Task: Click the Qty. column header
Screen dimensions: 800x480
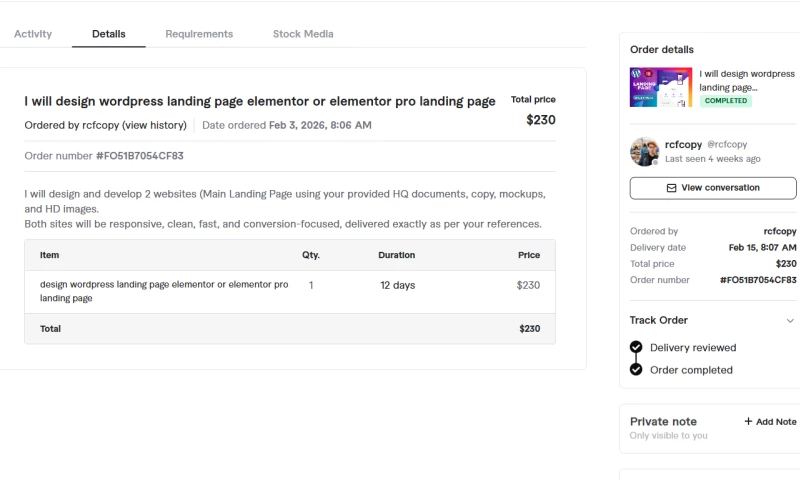Action: pos(311,255)
